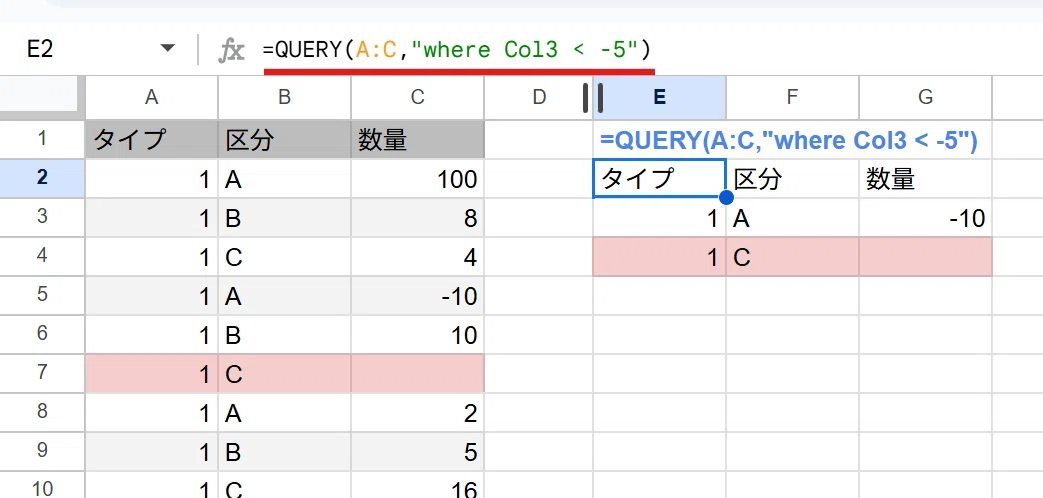Screen dimensions: 1043x498
Task: Select row 2 header
Action: pos(43,178)
